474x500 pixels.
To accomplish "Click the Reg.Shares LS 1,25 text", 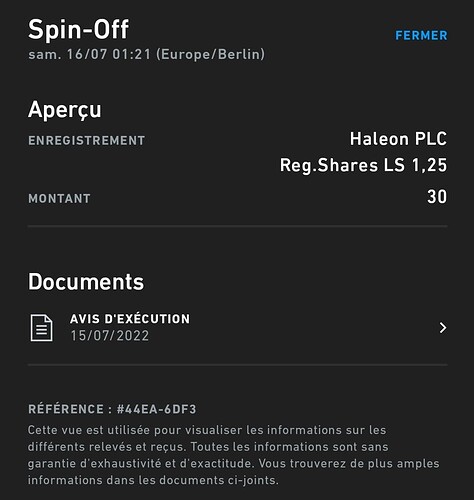I will 363,165.
